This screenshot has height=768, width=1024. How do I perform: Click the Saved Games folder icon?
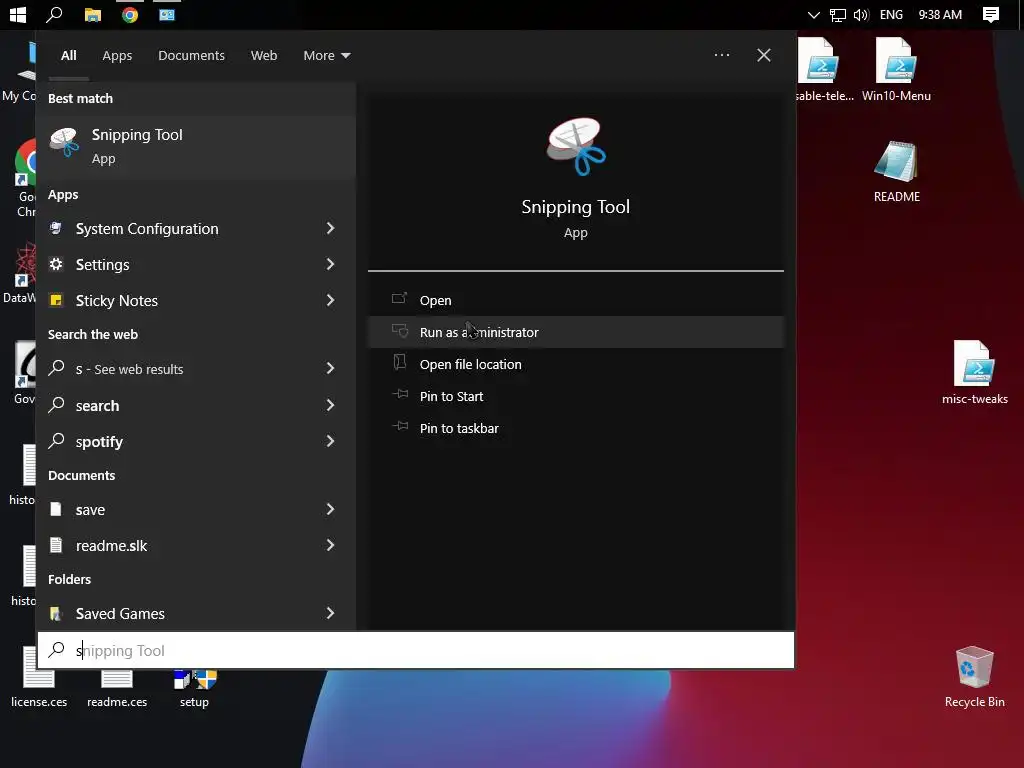click(56, 613)
